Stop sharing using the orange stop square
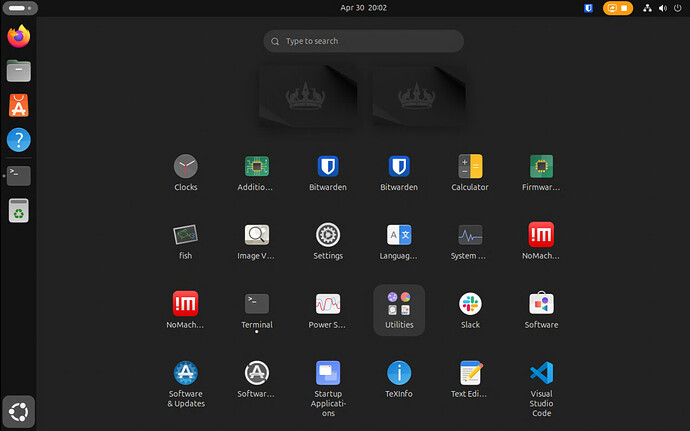This screenshot has height=431, width=690. [624, 8]
